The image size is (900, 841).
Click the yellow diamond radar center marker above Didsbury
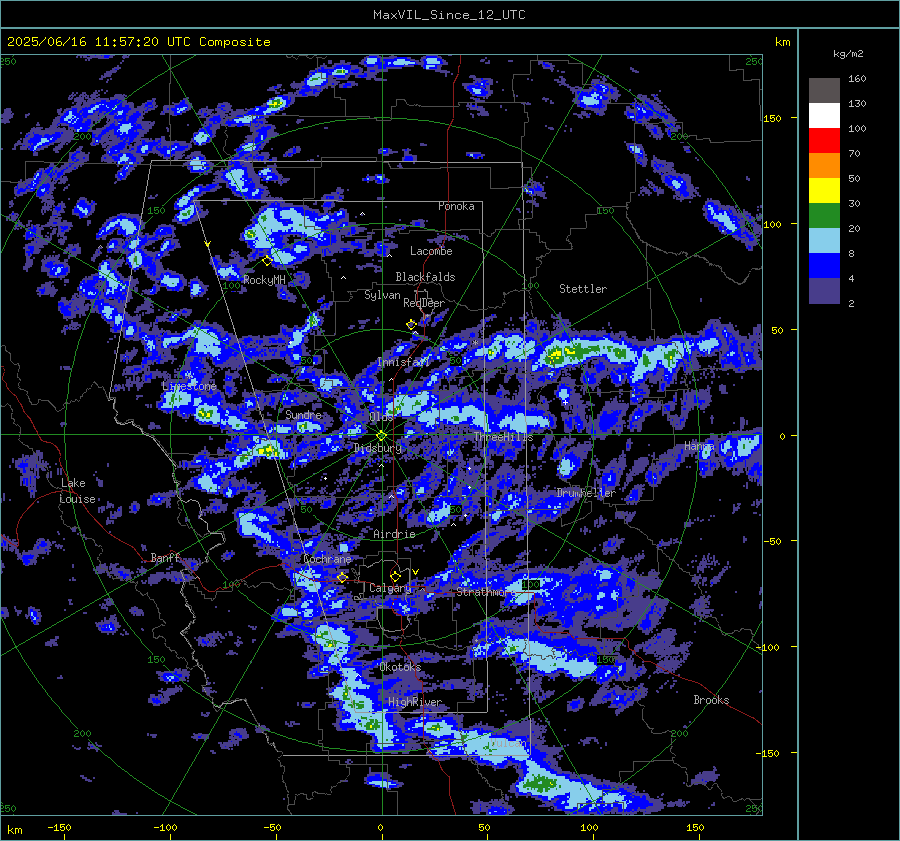[x=381, y=436]
